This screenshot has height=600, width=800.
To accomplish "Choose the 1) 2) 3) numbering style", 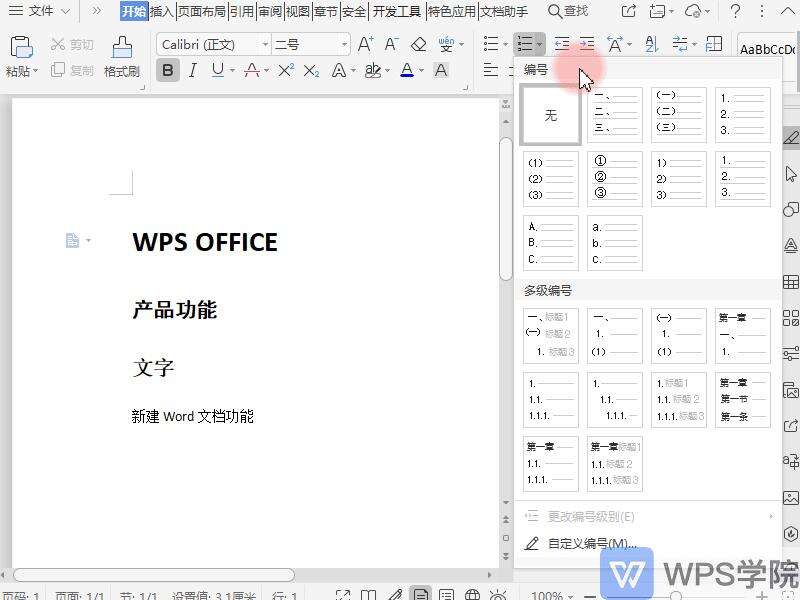I will coord(679,179).
